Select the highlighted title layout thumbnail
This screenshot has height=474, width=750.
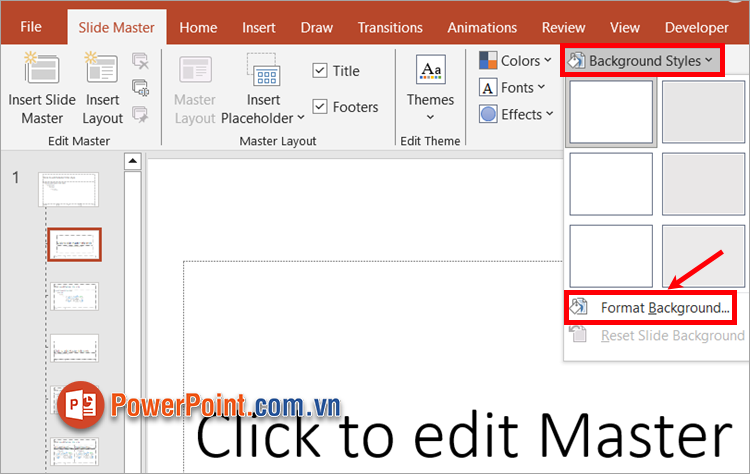75,244
